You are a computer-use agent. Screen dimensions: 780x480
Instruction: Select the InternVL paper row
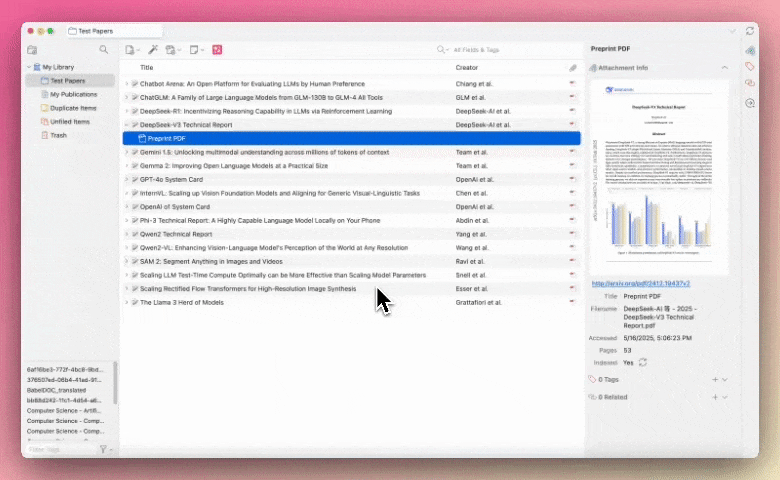(352, 193)
